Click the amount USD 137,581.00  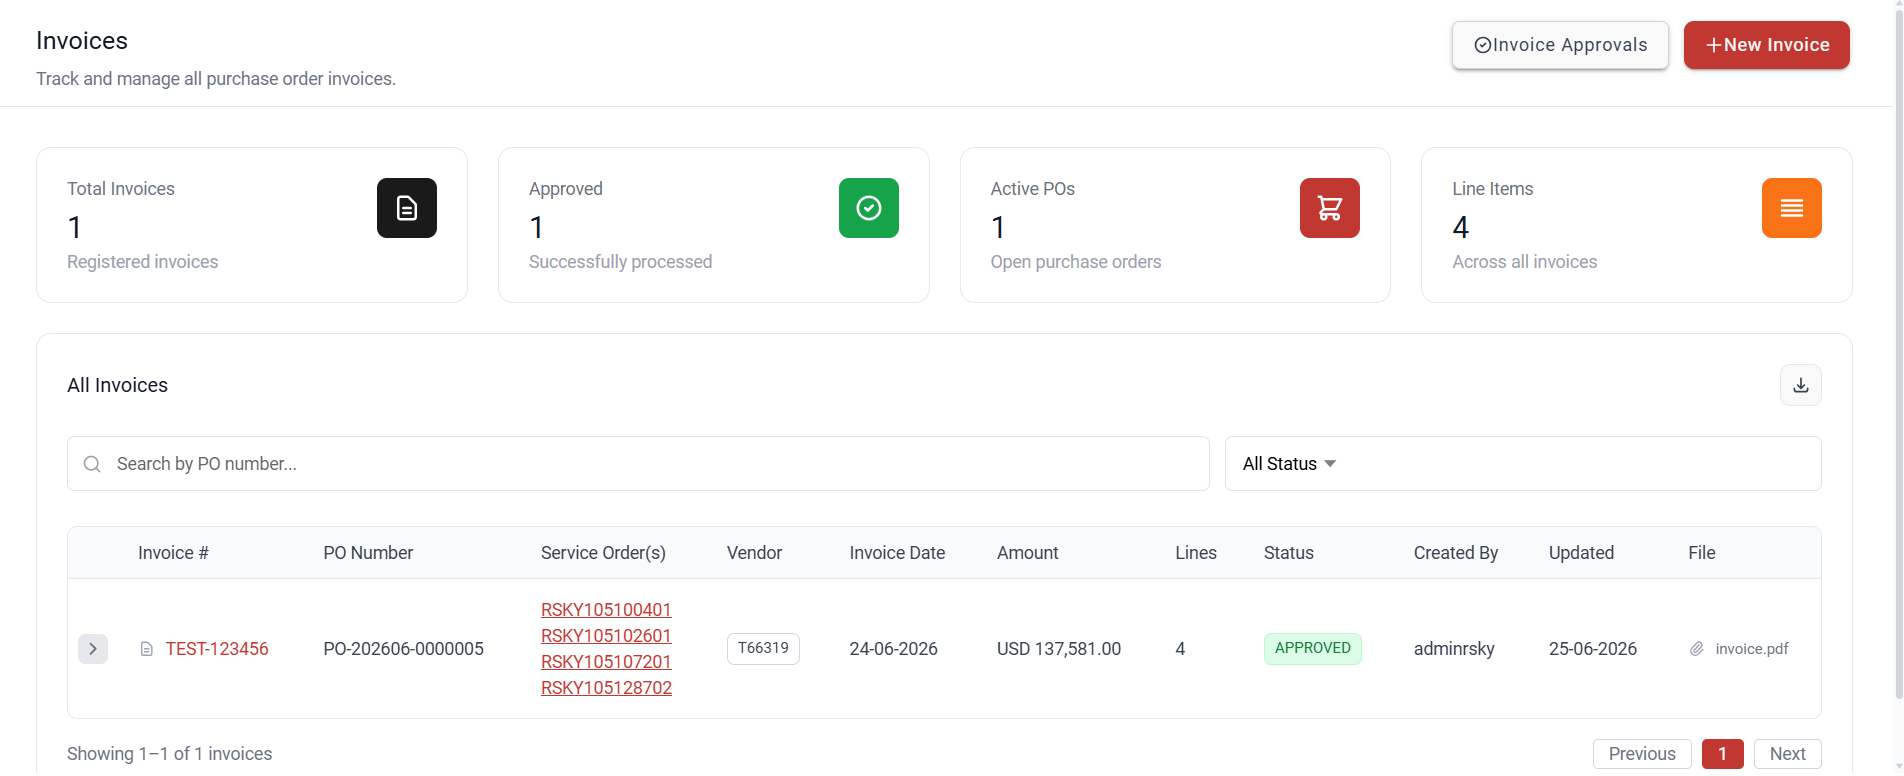click(x=1058, y=649)
